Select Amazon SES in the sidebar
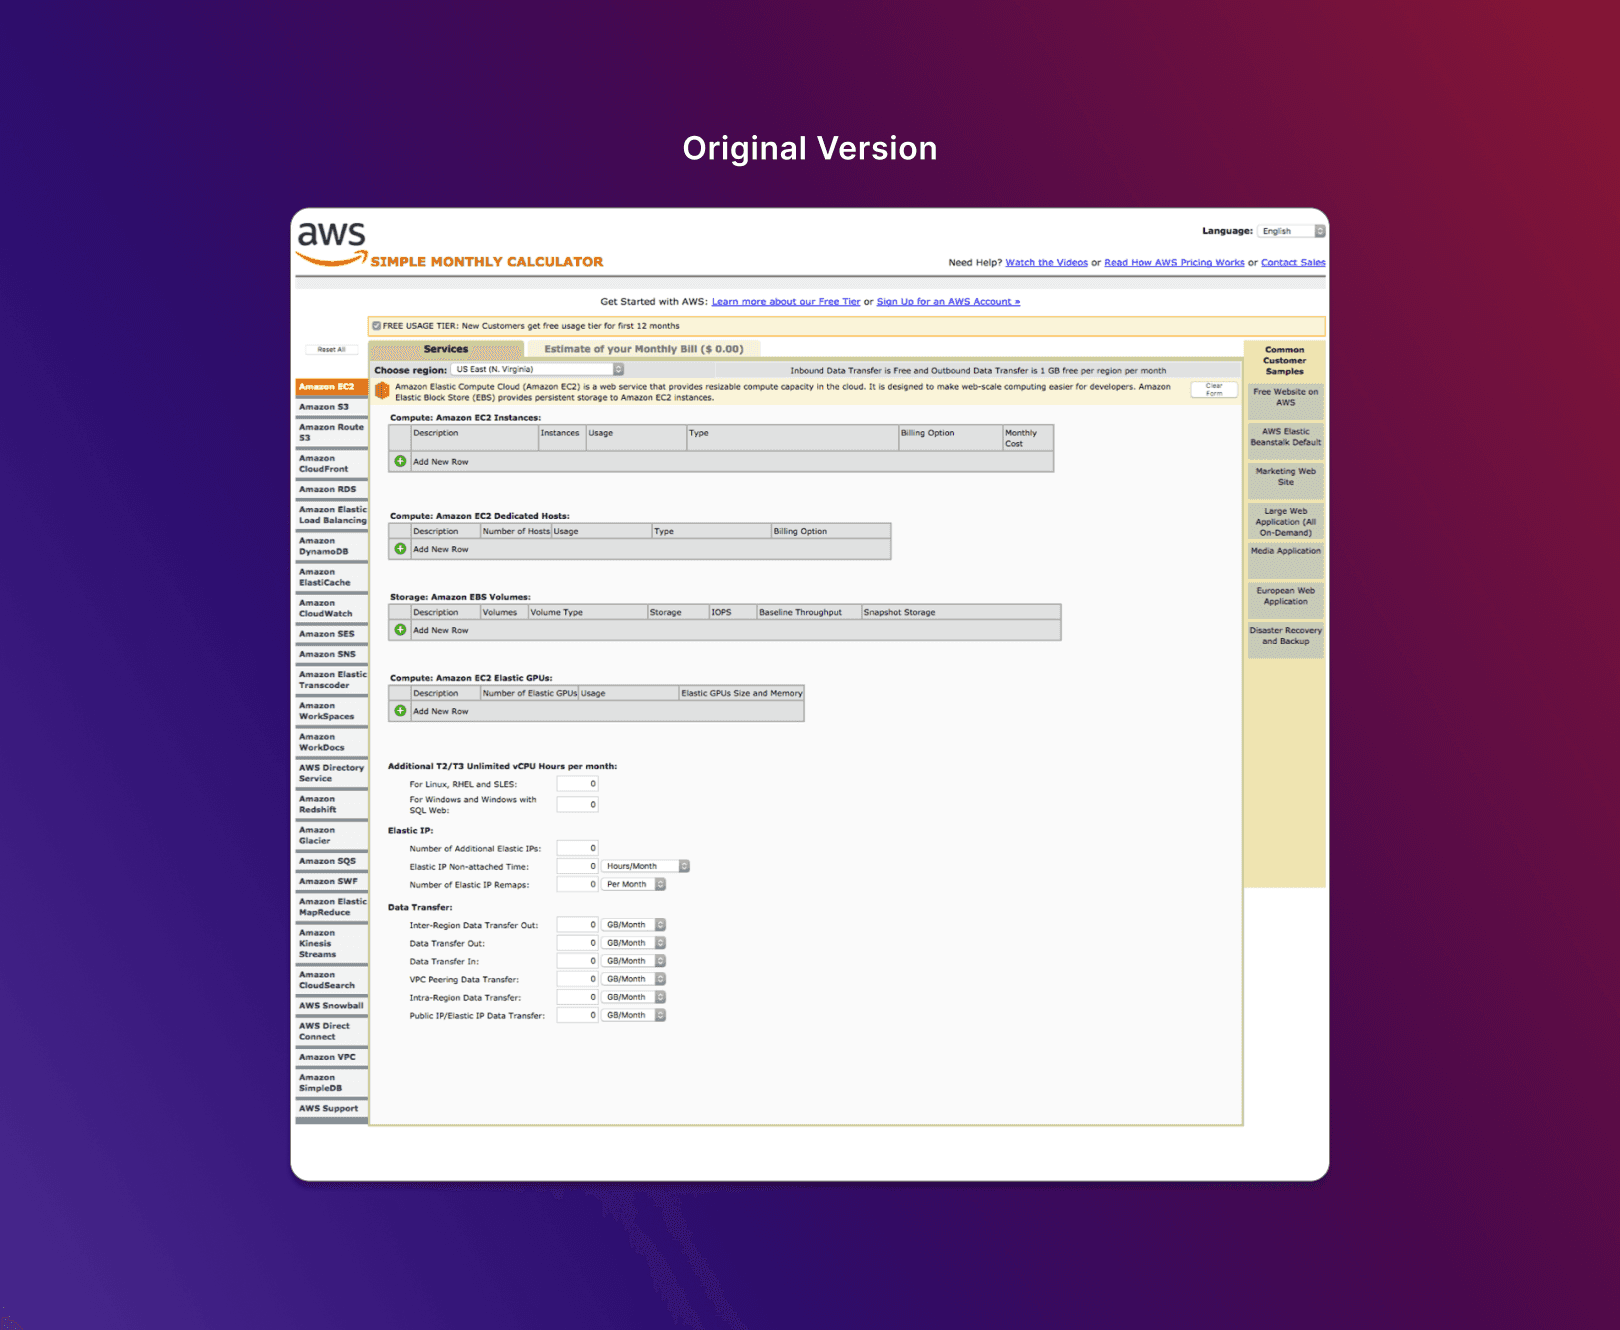 coord(332,634)
